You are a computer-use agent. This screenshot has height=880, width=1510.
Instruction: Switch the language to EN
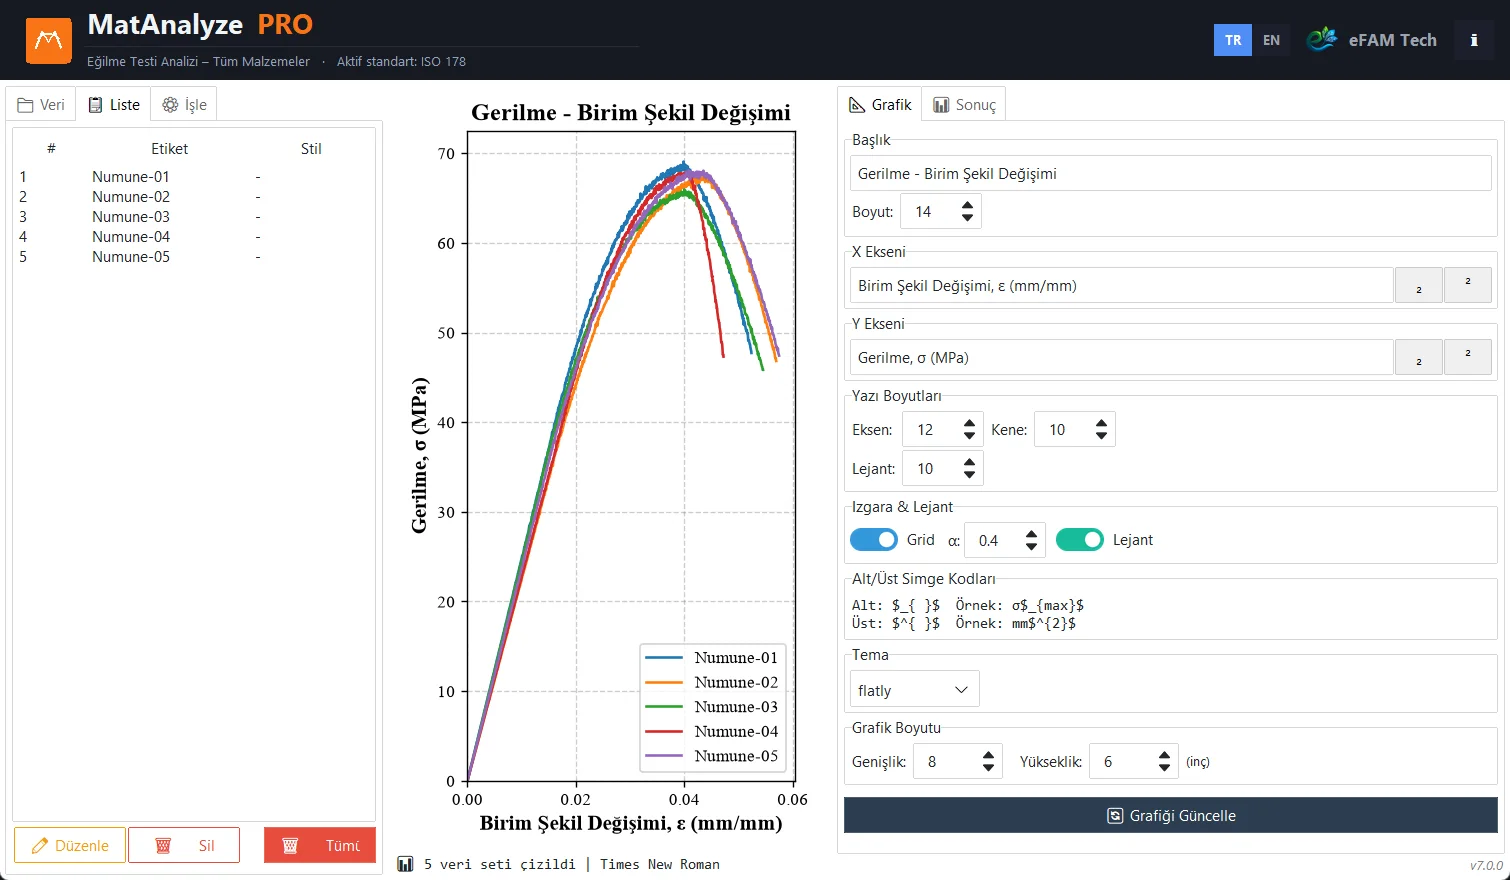1271,40
